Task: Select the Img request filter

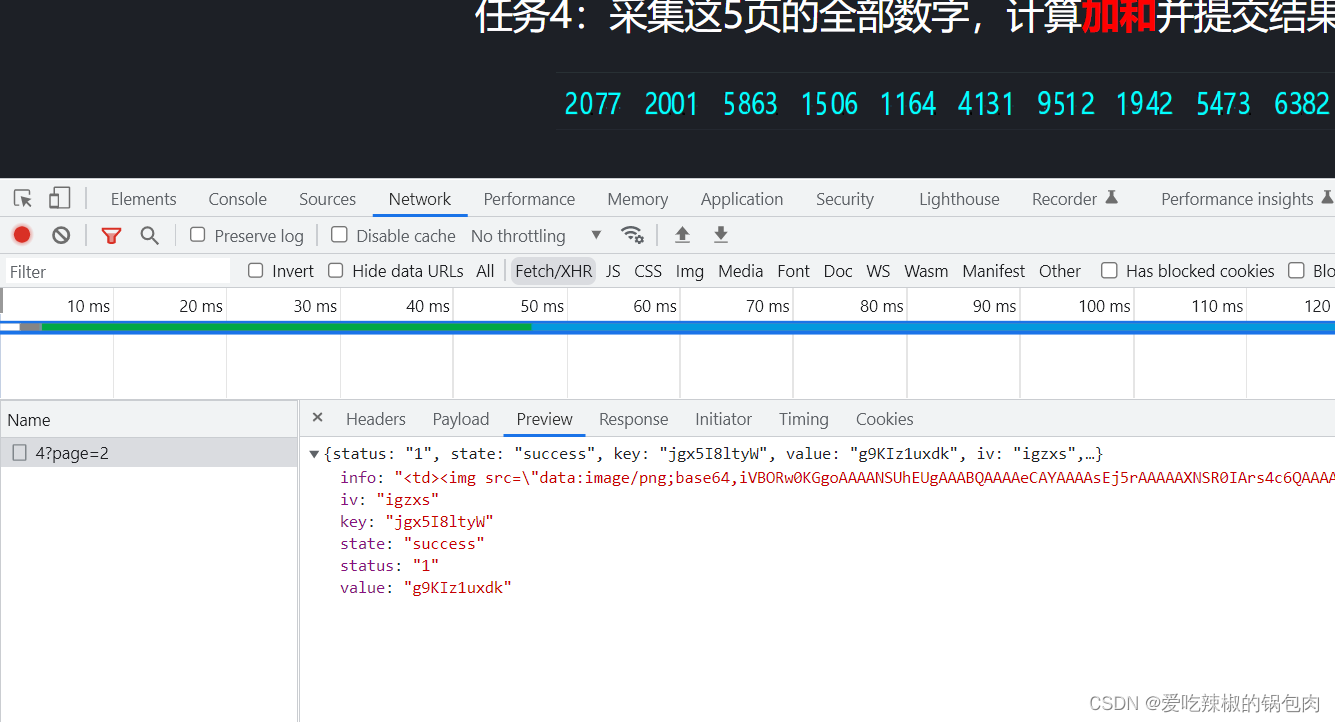Action: [689, 270]
